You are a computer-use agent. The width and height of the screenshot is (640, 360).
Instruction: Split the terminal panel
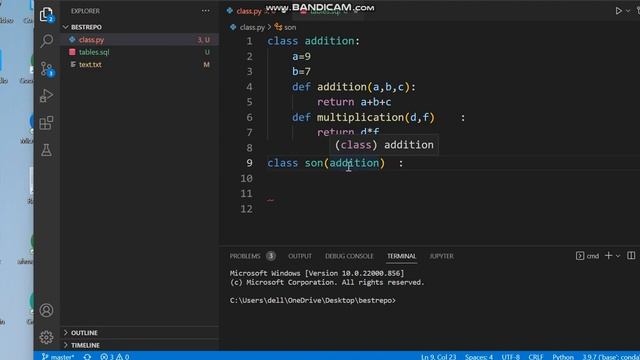point(631,256)
